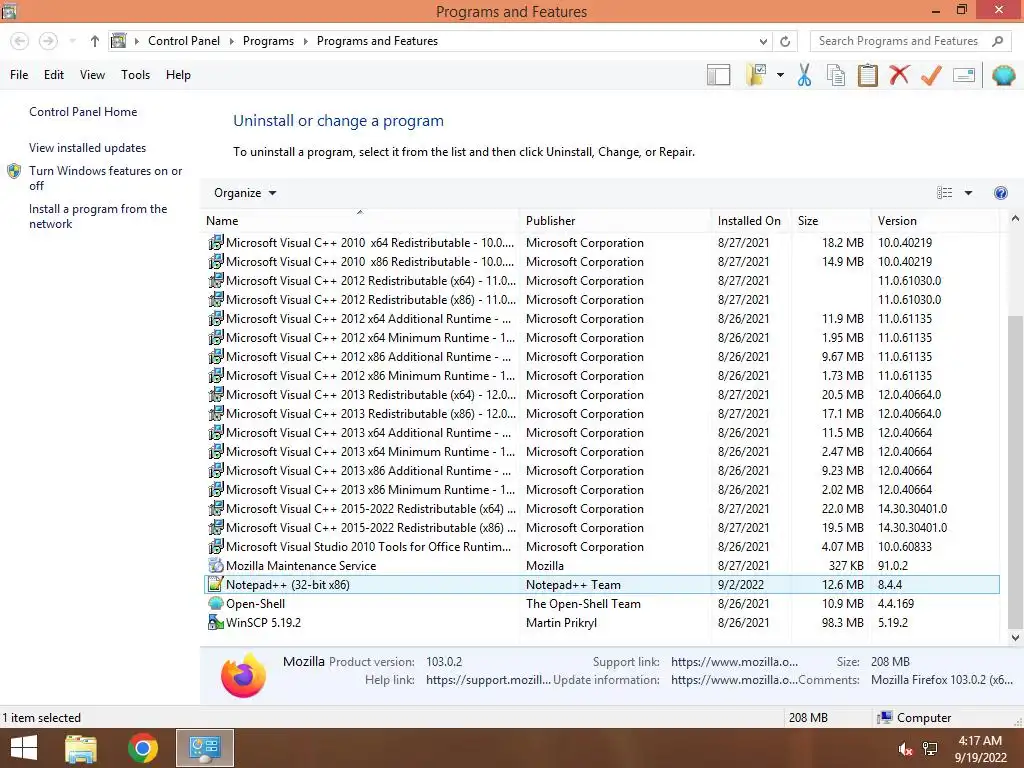Go to Control Panel Home
Screen dimensions: 1024x768
coord(83,112)
